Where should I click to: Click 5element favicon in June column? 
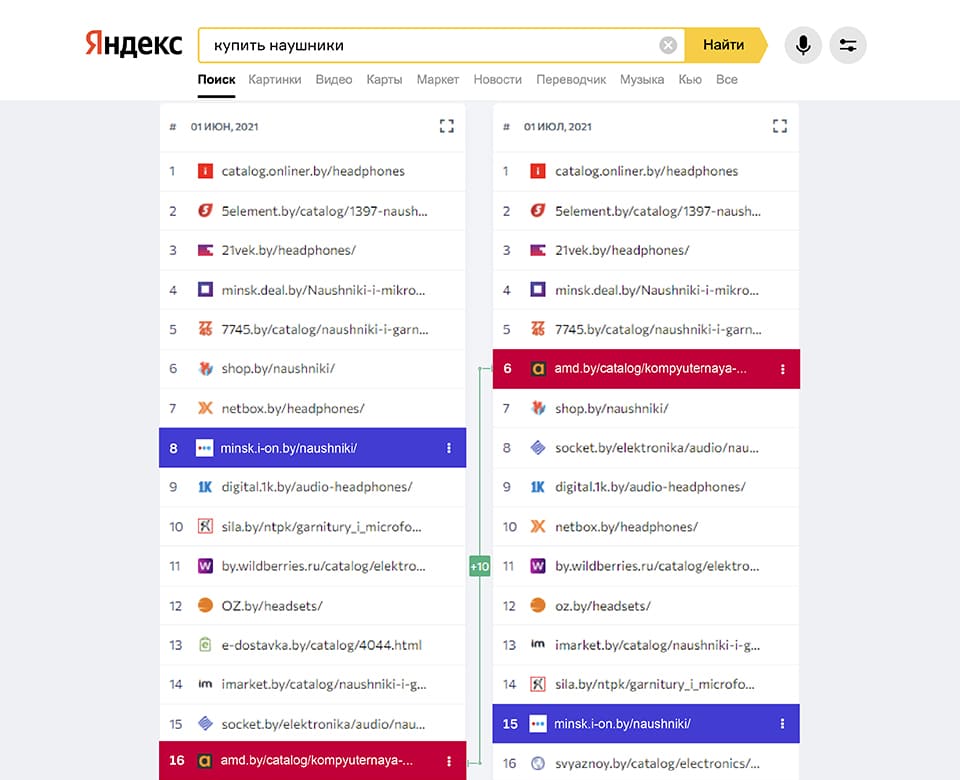point(205,211)
